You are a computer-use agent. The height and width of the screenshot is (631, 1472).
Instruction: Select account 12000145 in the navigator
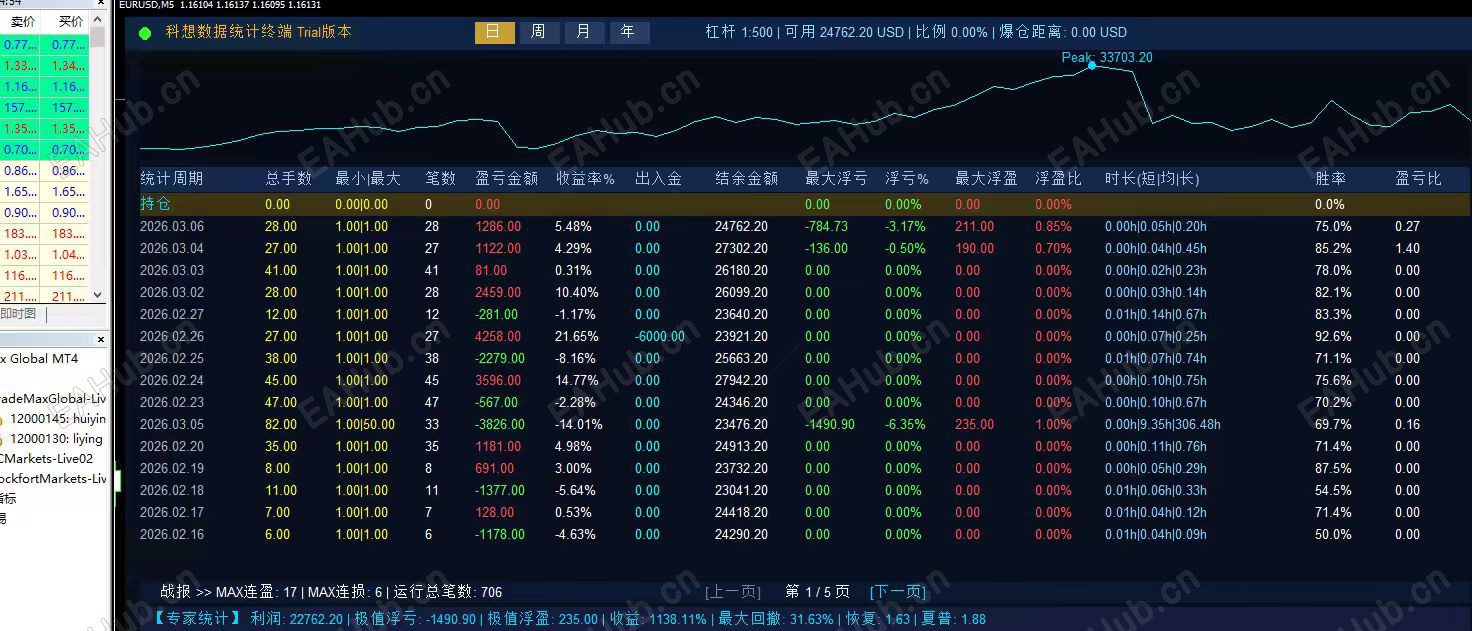57,419
